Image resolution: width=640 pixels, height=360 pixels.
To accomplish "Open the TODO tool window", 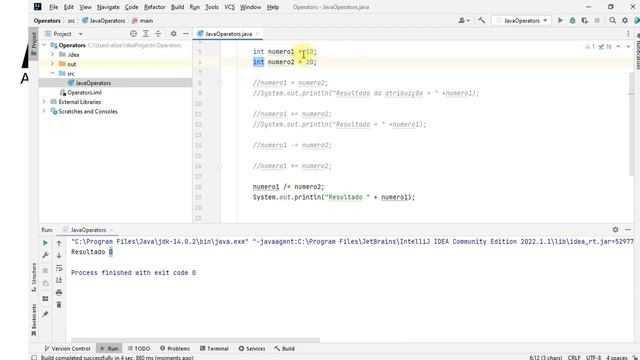I will [x=139, y=349].
